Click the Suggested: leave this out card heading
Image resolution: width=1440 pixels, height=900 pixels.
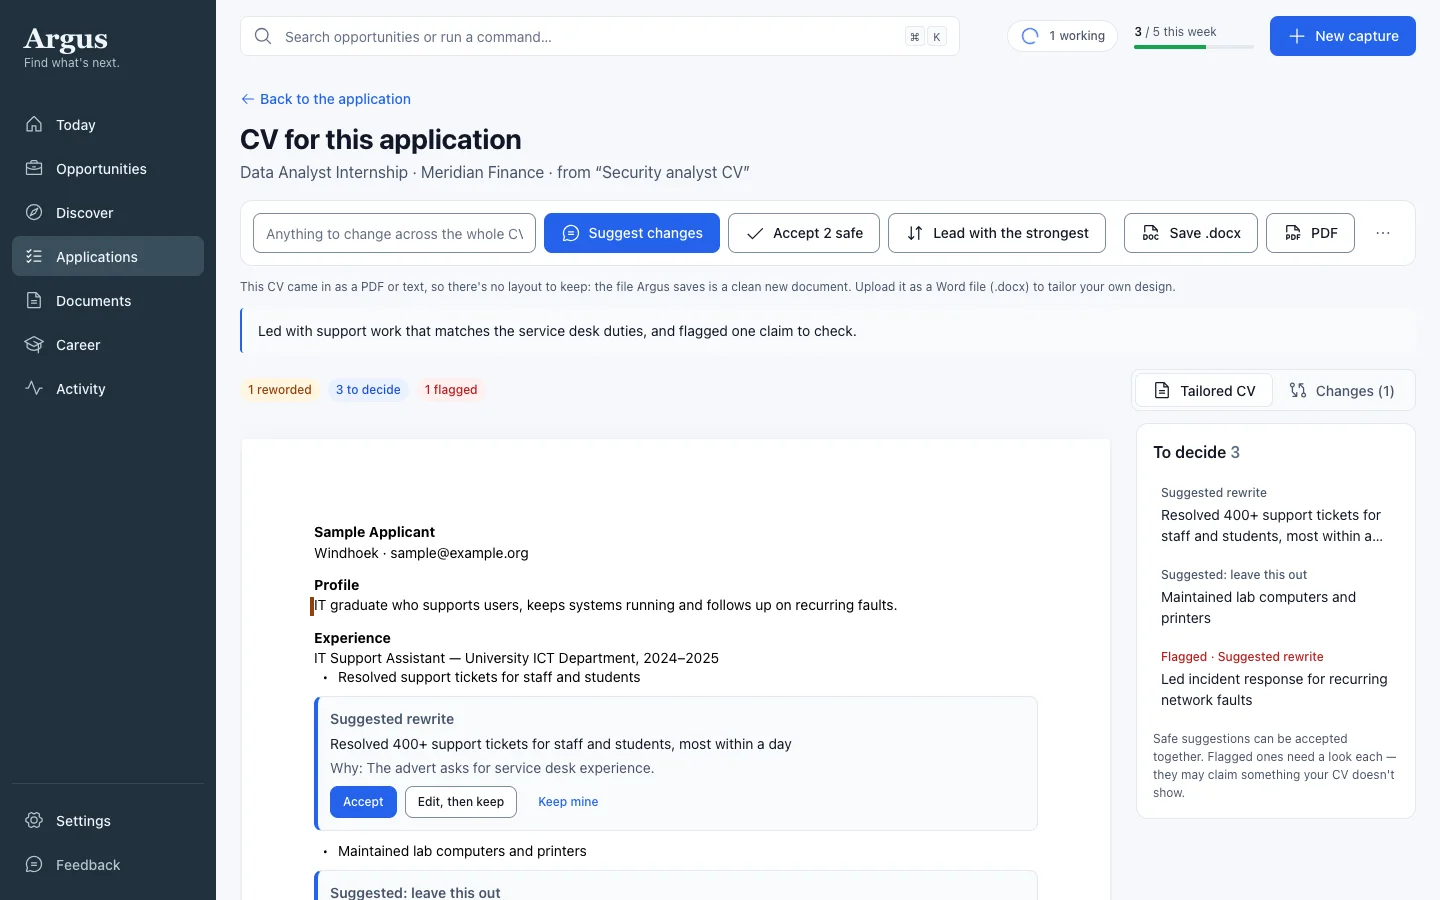click(x=415, y=892)
